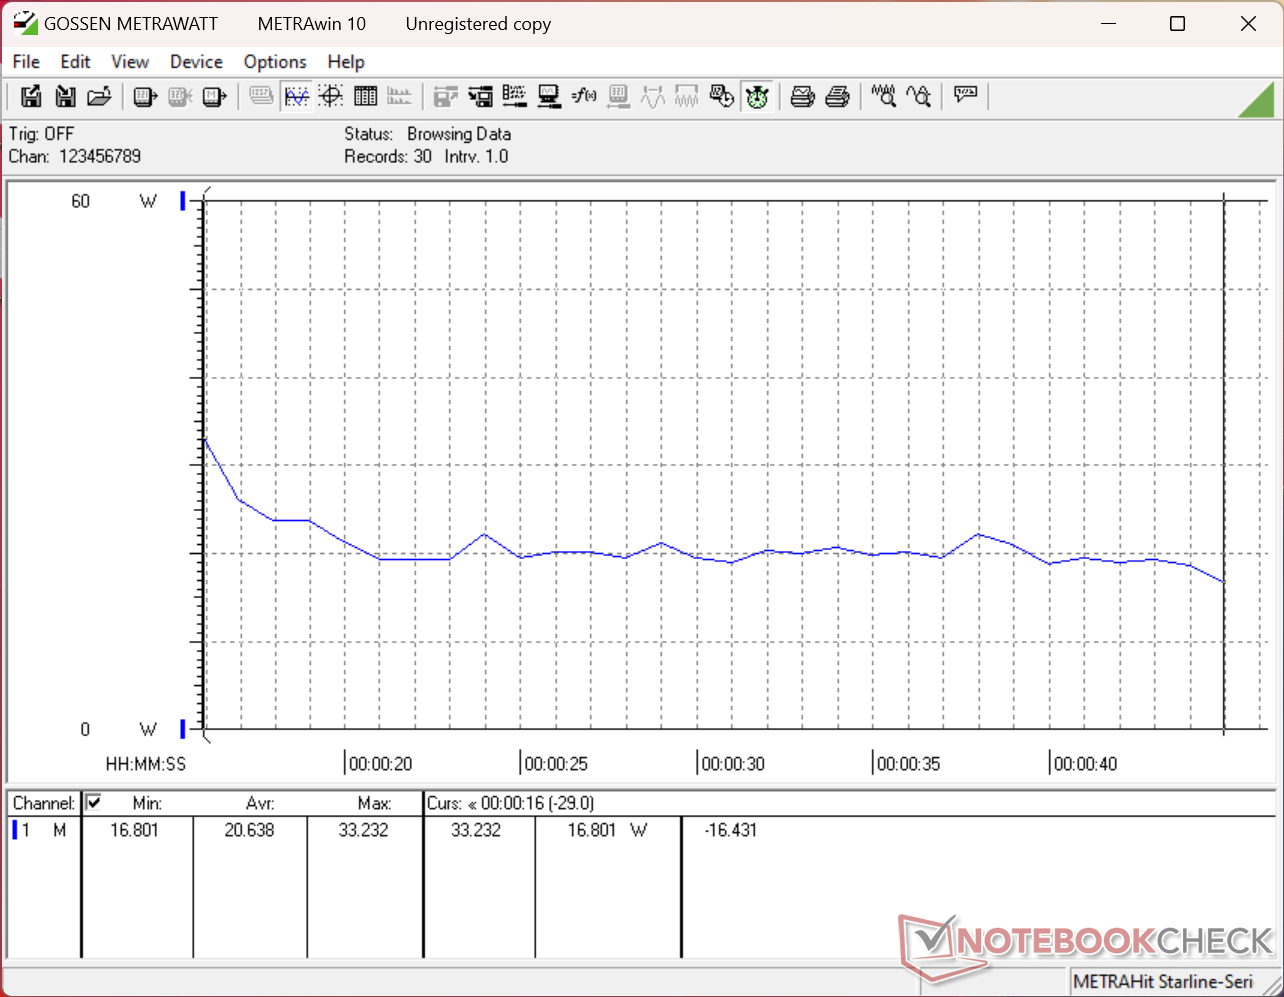
Task: Click the green triangle indicator in the toolbar
Action: [x=1256, y=100]
